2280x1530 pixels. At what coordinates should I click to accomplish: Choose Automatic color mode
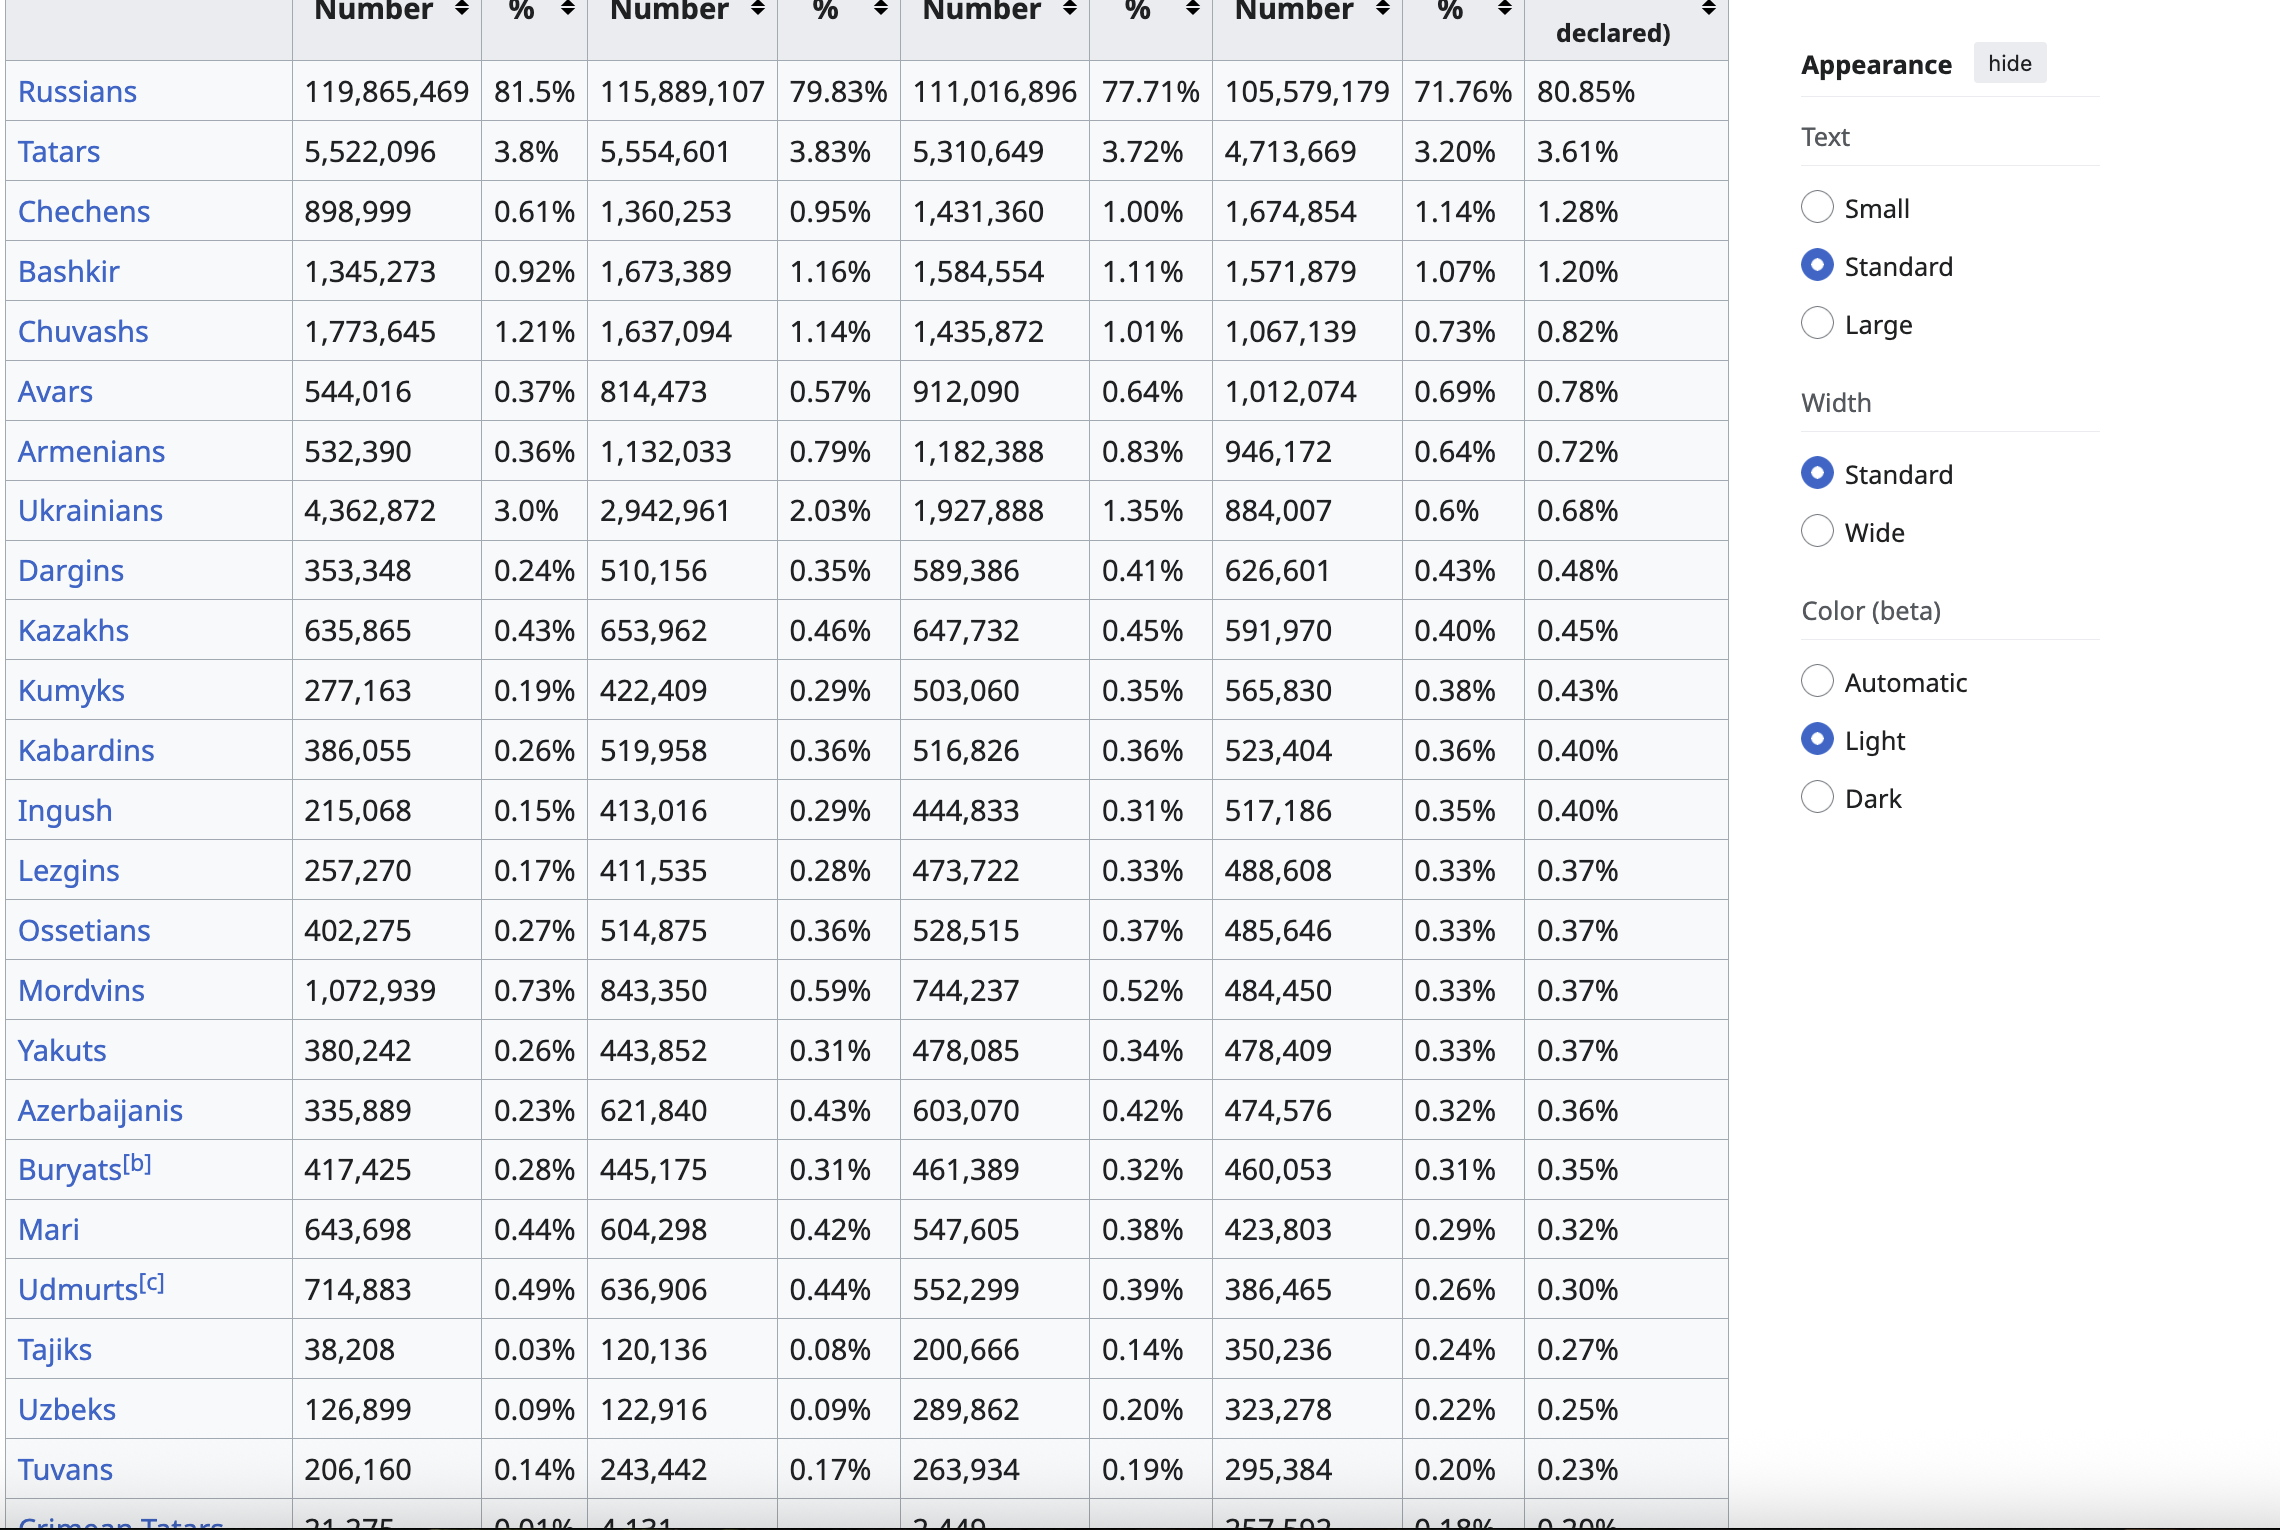(1817, 681)
